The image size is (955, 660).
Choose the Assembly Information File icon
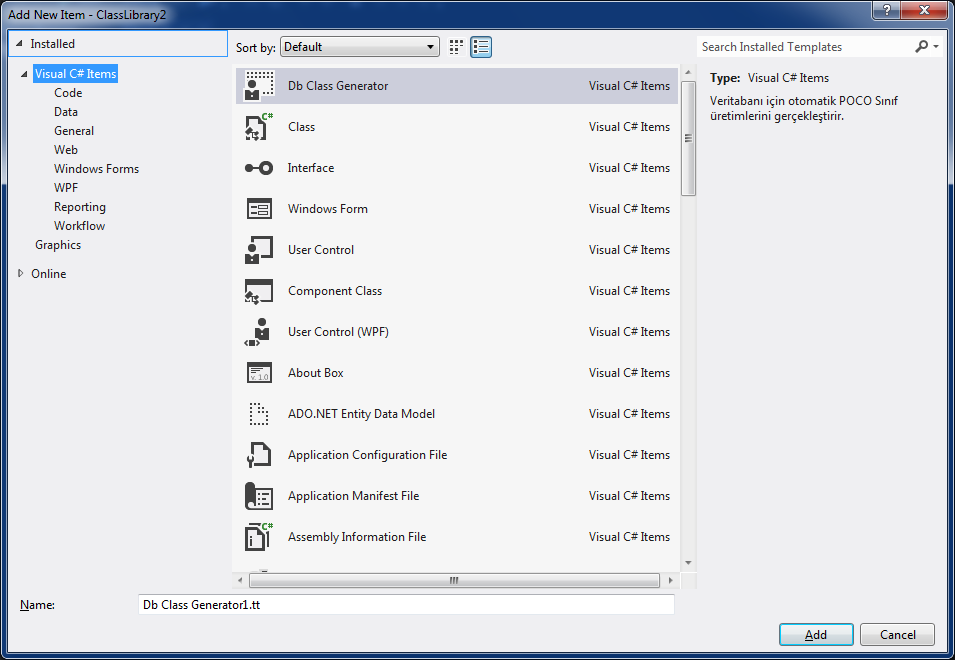259,537
